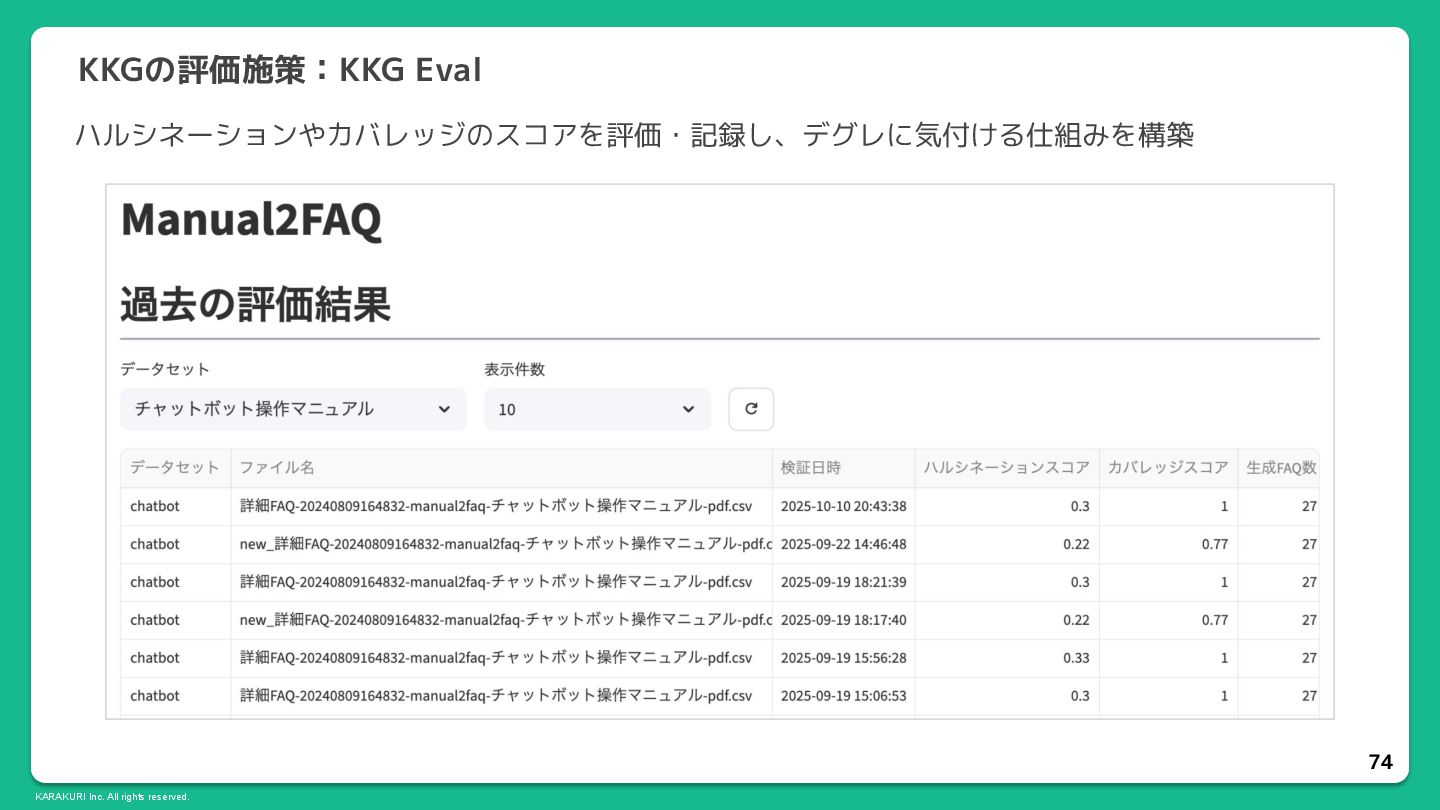Click the データセット column header
1440x810 pixels.
[175, 468]
